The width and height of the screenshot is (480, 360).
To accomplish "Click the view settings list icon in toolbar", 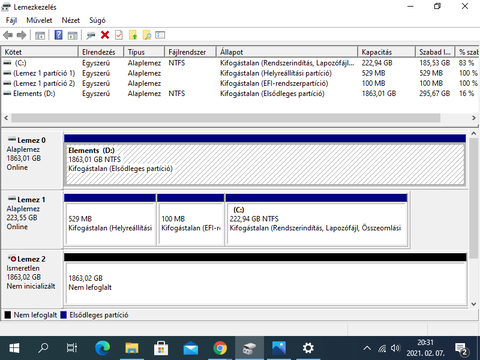I will (x=160, y=35).
